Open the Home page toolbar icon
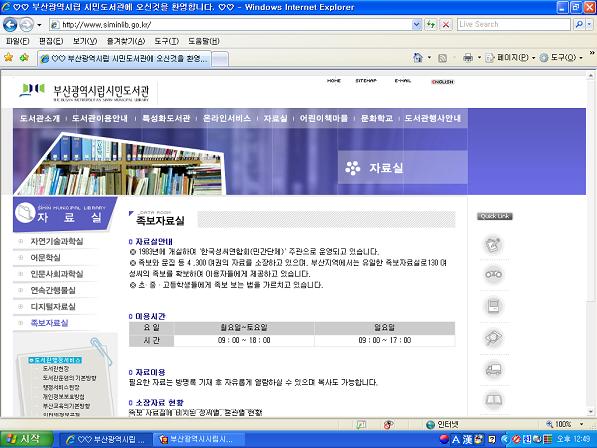The height and width of the screenshot is (448, 597). point(418,57)
